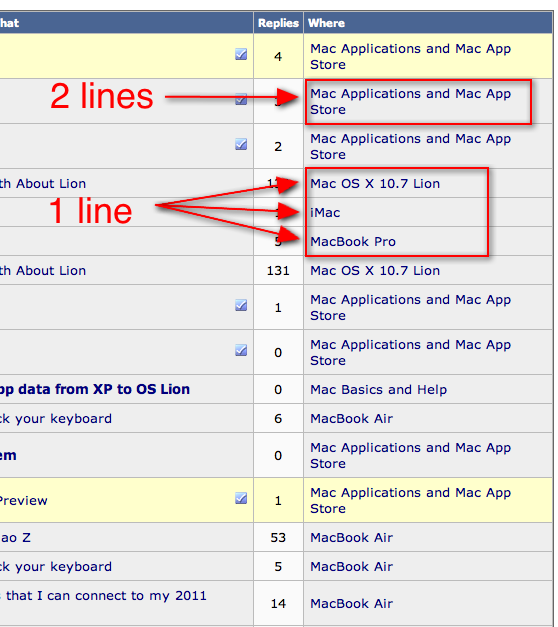The image size is (558, 627).
Task: Open Mac Applications and Mac App Store link with 2 replies
Action: [x=410, y=146]
